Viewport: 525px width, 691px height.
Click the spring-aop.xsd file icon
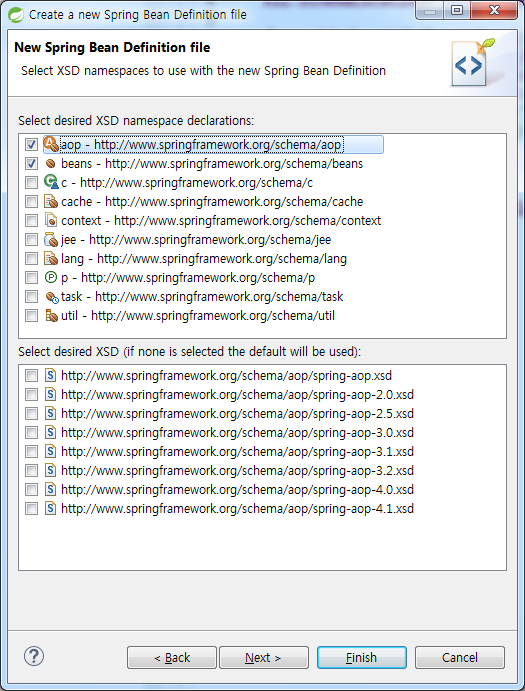tap(51, 375)
